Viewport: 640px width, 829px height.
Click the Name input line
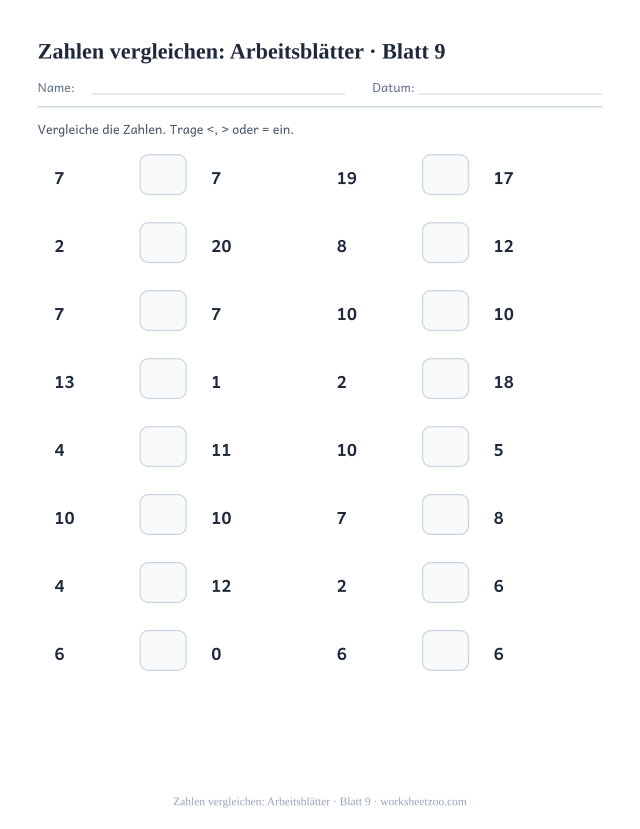point(218,94)
